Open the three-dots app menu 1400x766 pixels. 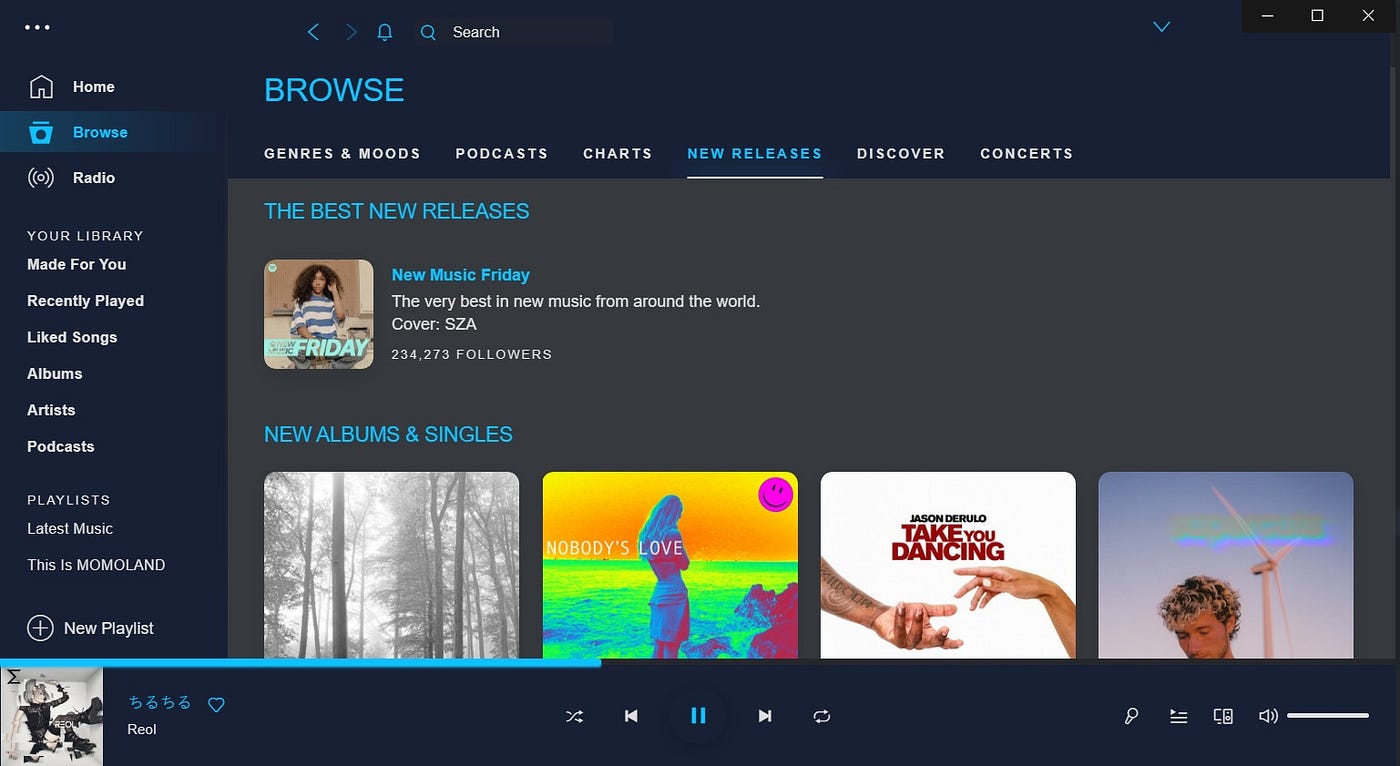(37, 27)
